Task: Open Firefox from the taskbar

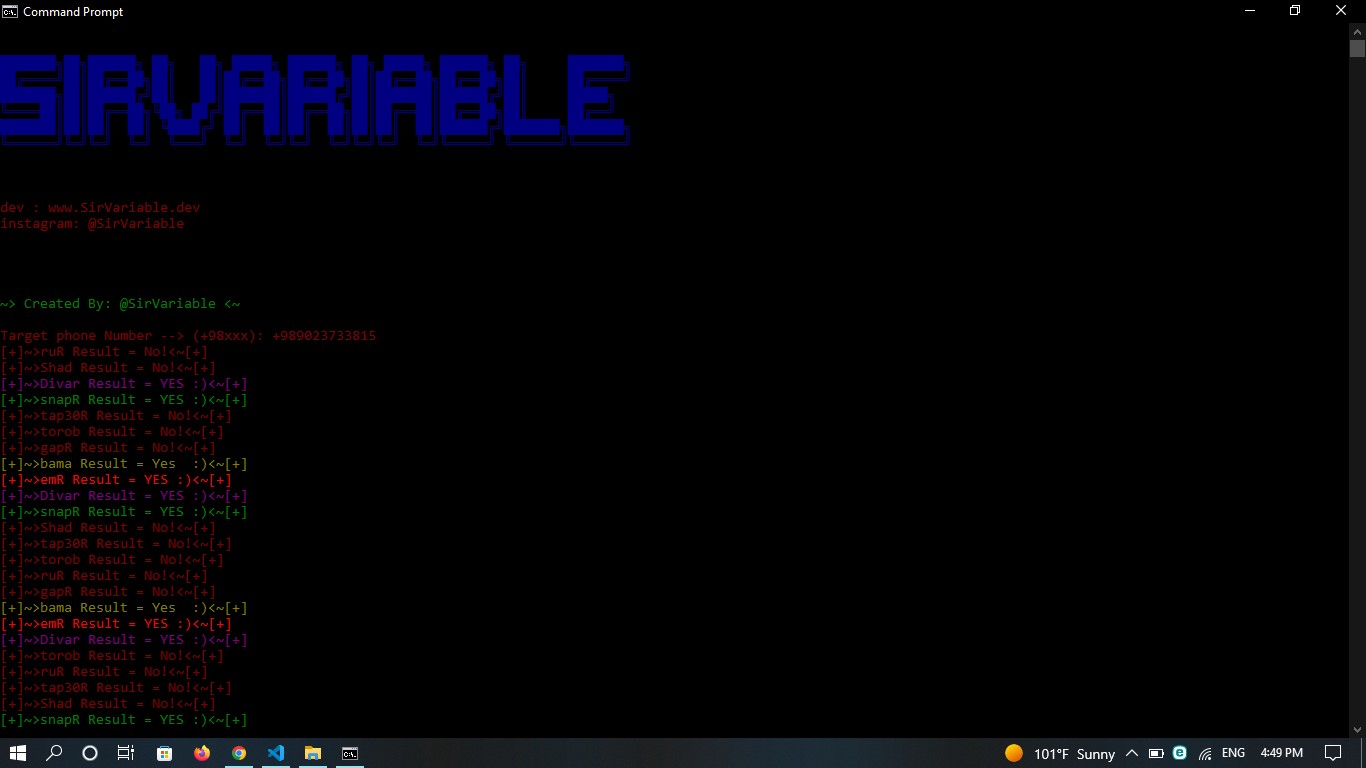Action: pyautogui.click(x=201, y=753)
